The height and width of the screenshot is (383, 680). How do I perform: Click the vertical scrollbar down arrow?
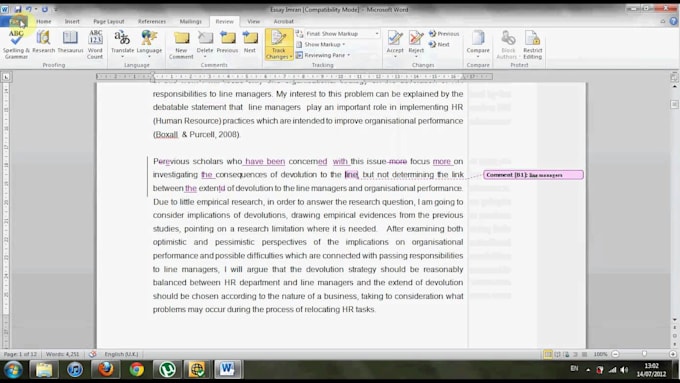pyautogui.click(x=674, y=320)
